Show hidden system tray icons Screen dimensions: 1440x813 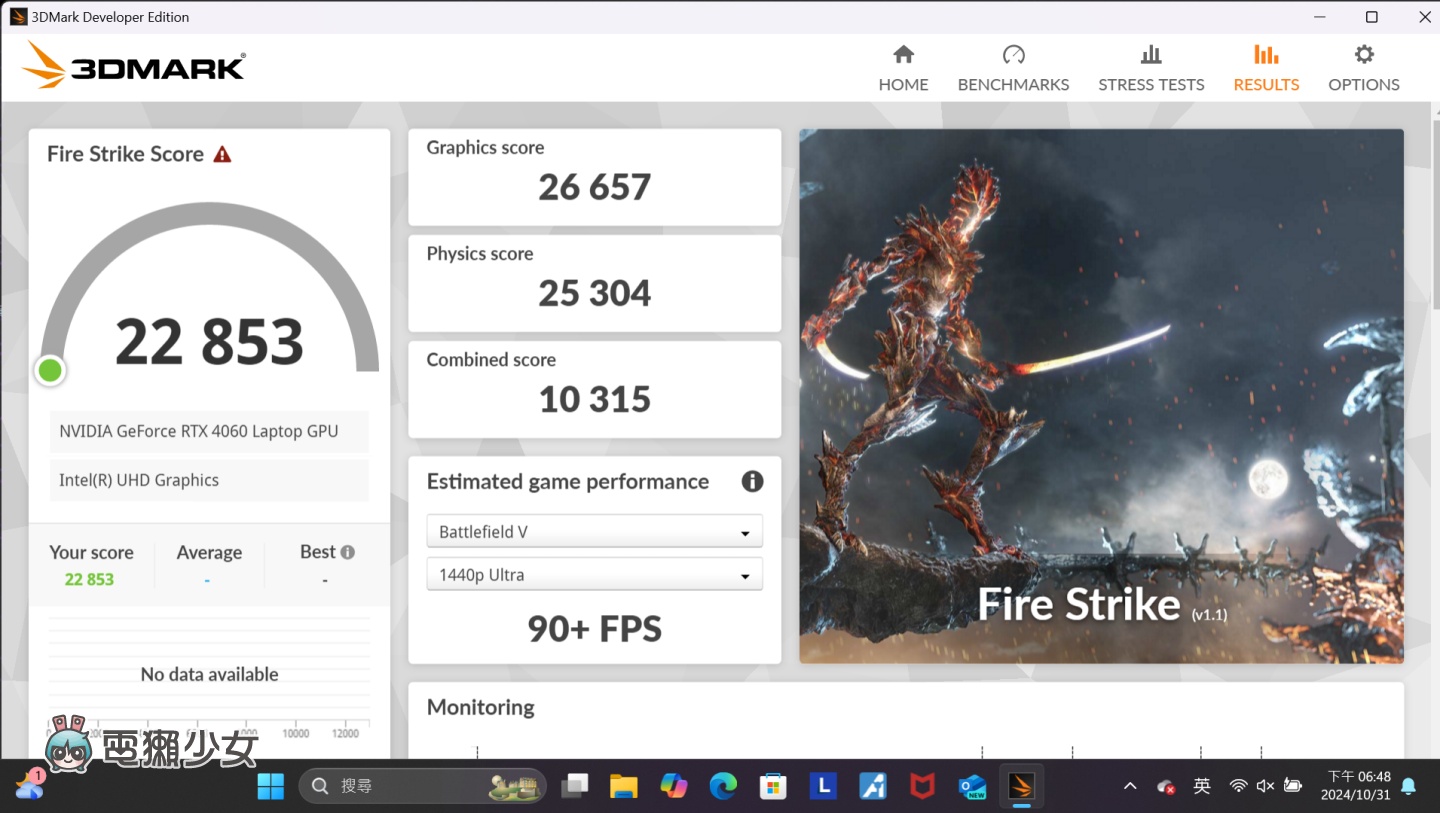tap(1130, 786)
